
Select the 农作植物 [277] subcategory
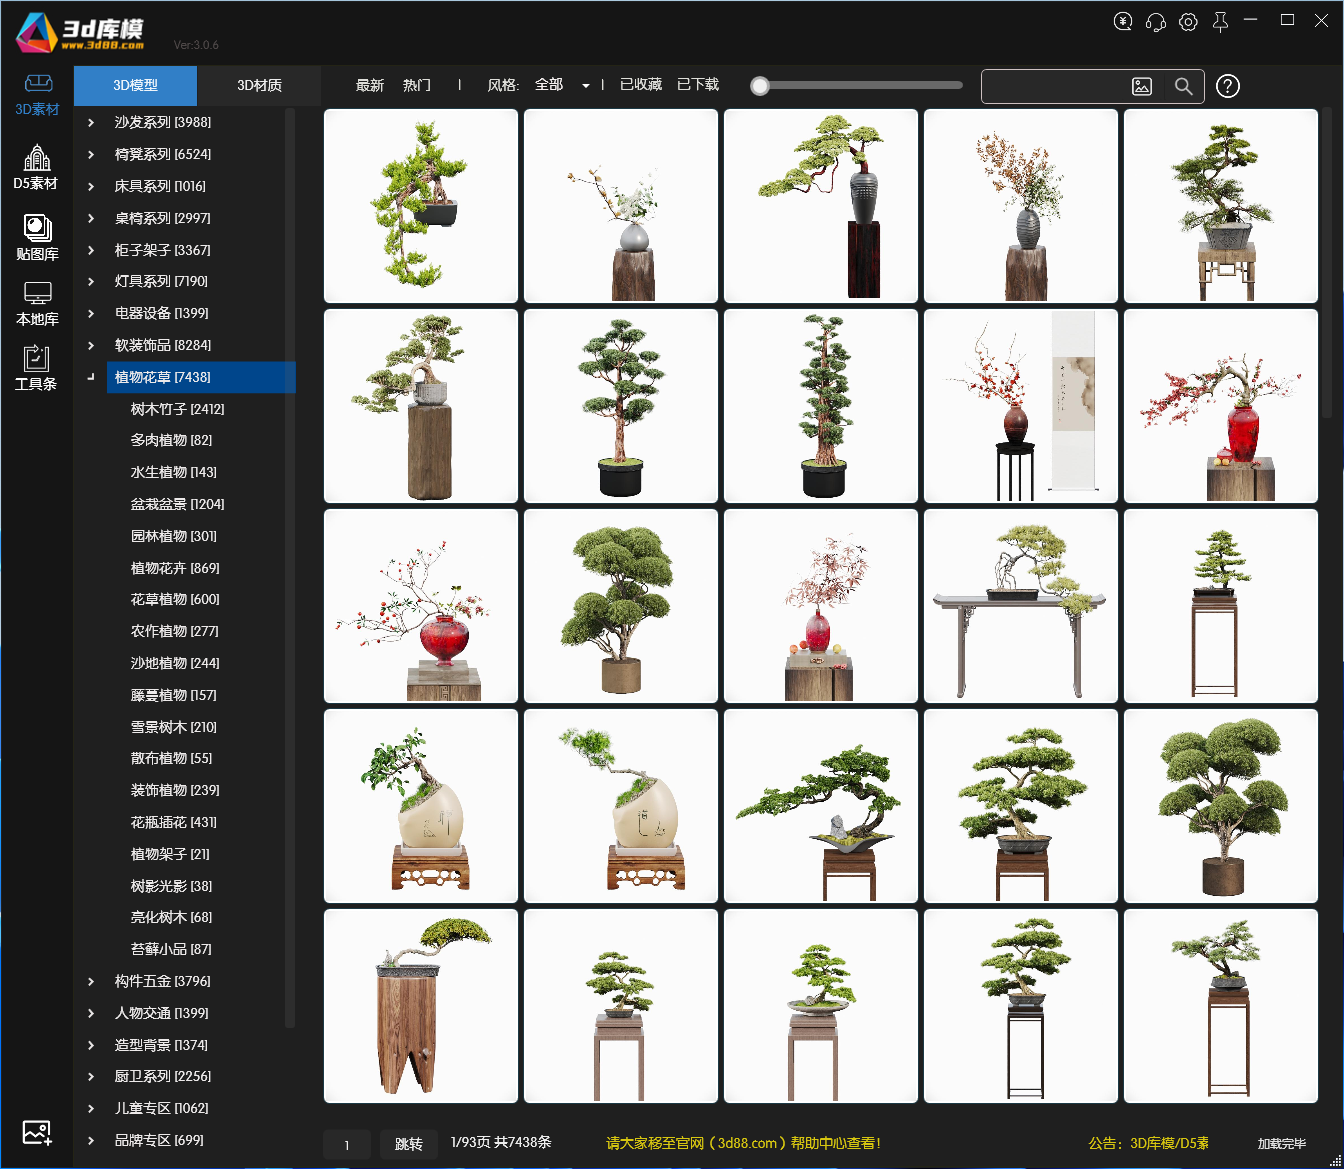point(174,631)
